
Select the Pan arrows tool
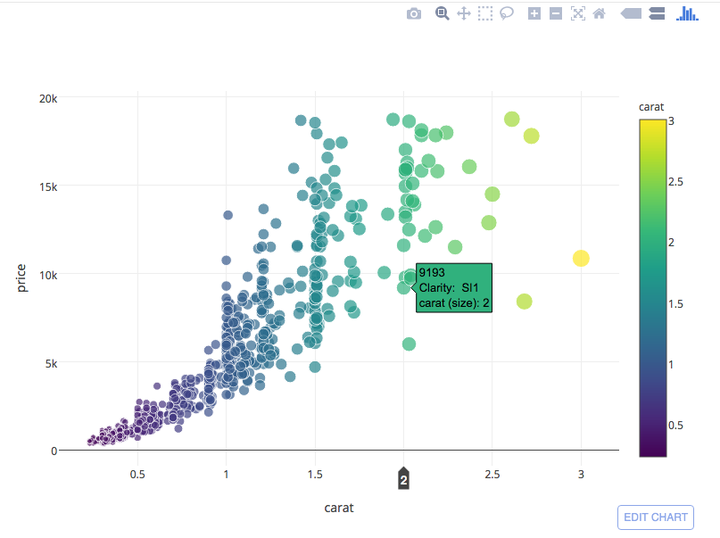tap(464, 14)
